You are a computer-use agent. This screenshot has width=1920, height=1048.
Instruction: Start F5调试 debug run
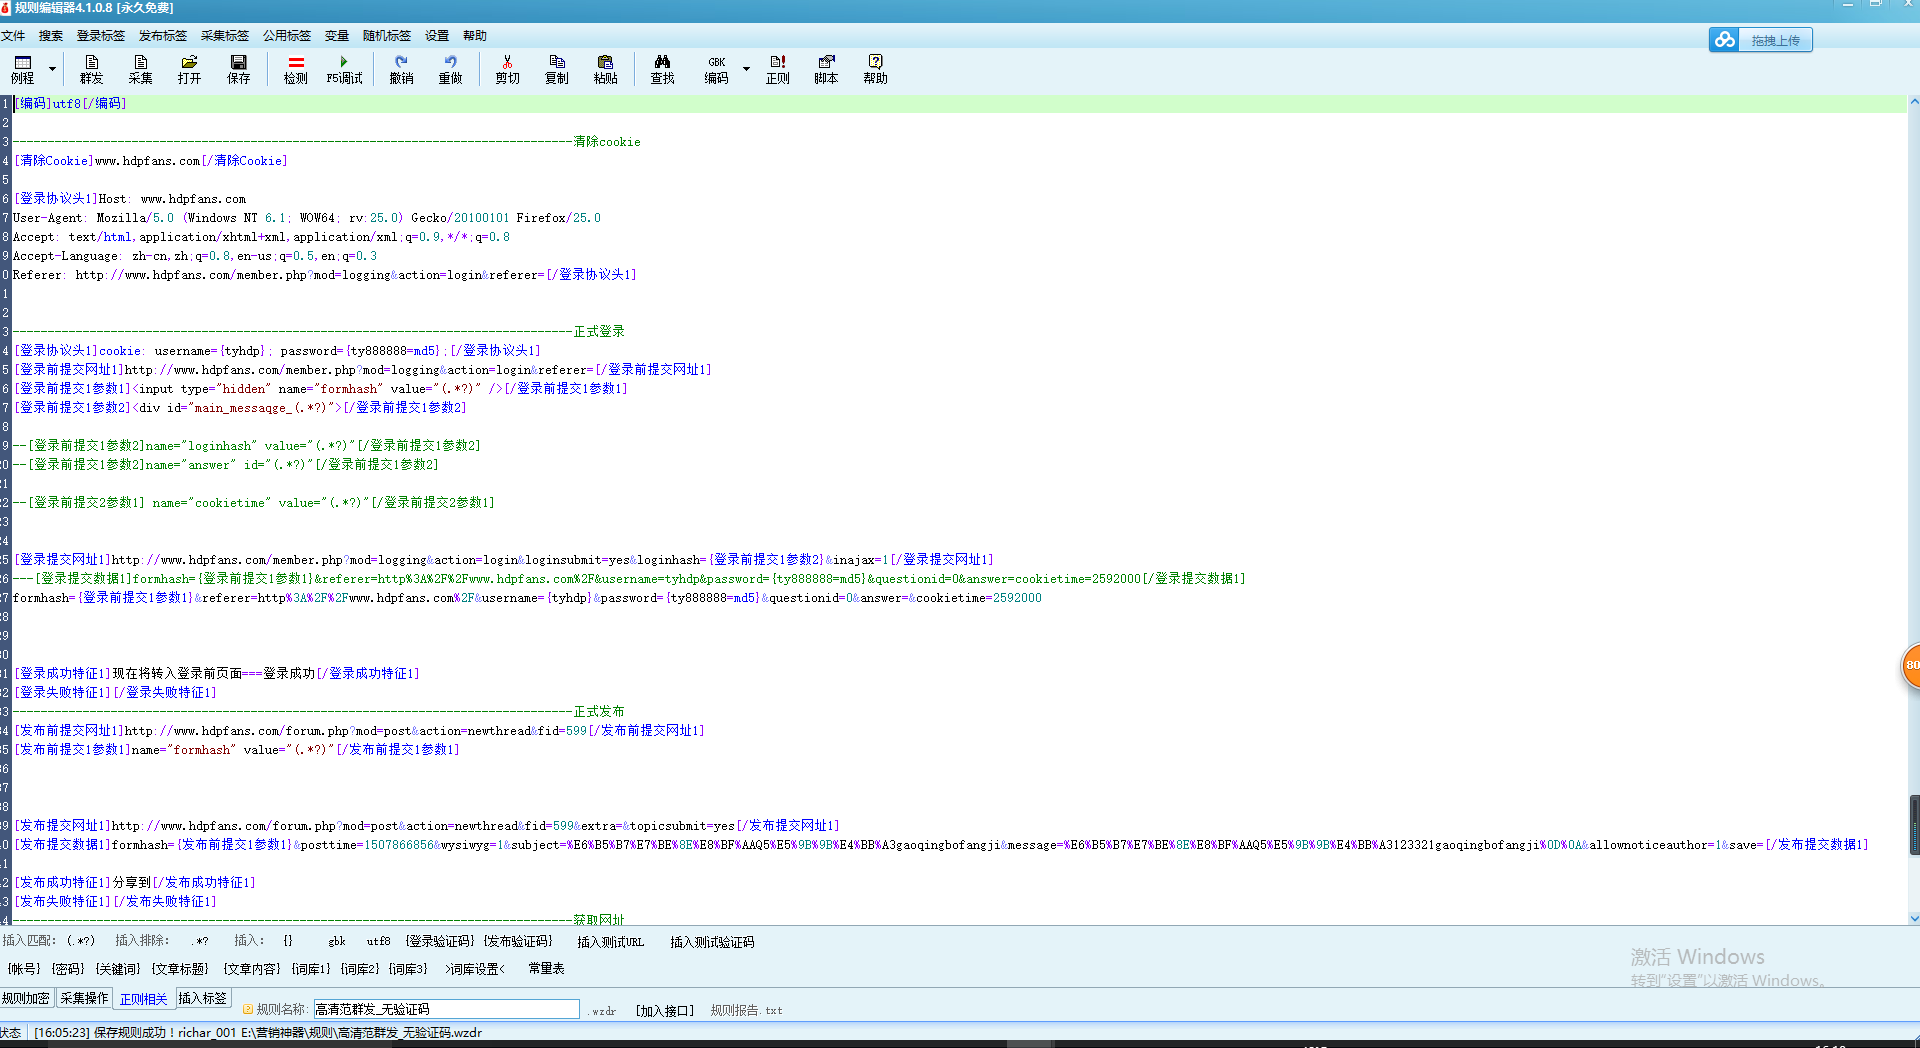[x=344, y=69]
